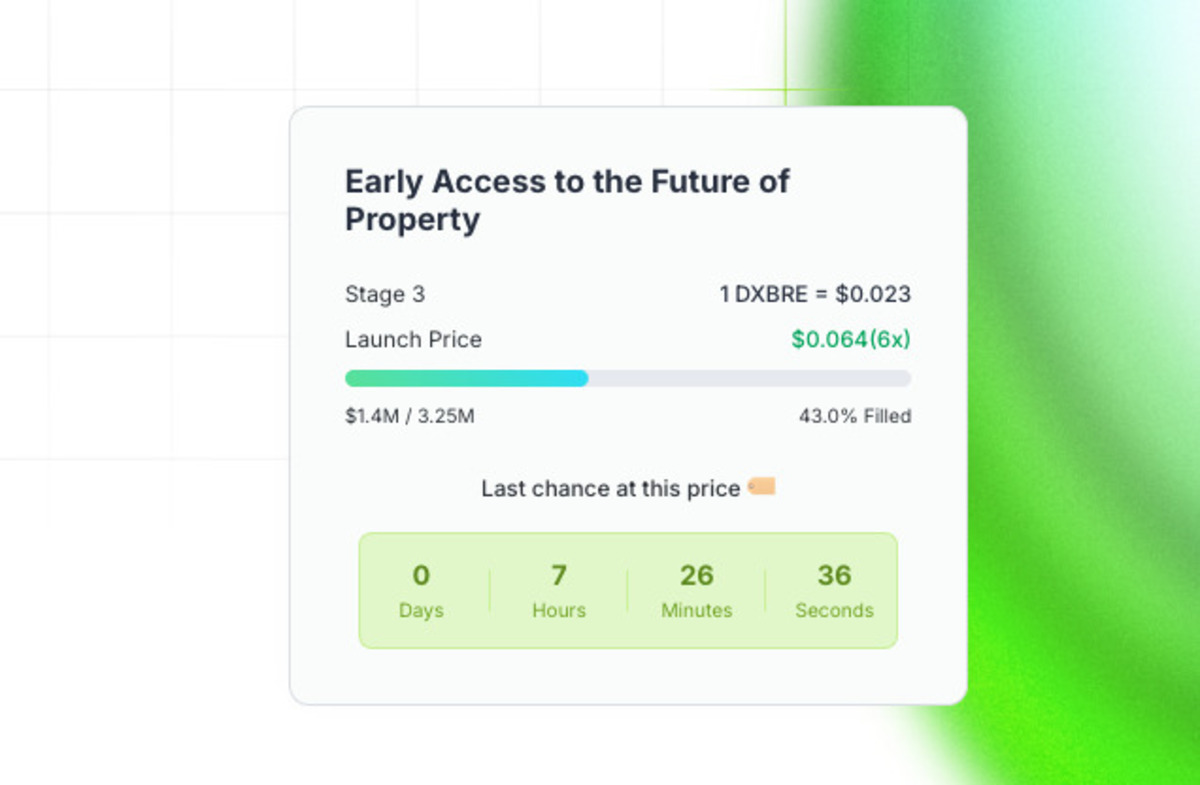Click the "36" seconds countdown number

pyautogui.click(x=834, y=575)
